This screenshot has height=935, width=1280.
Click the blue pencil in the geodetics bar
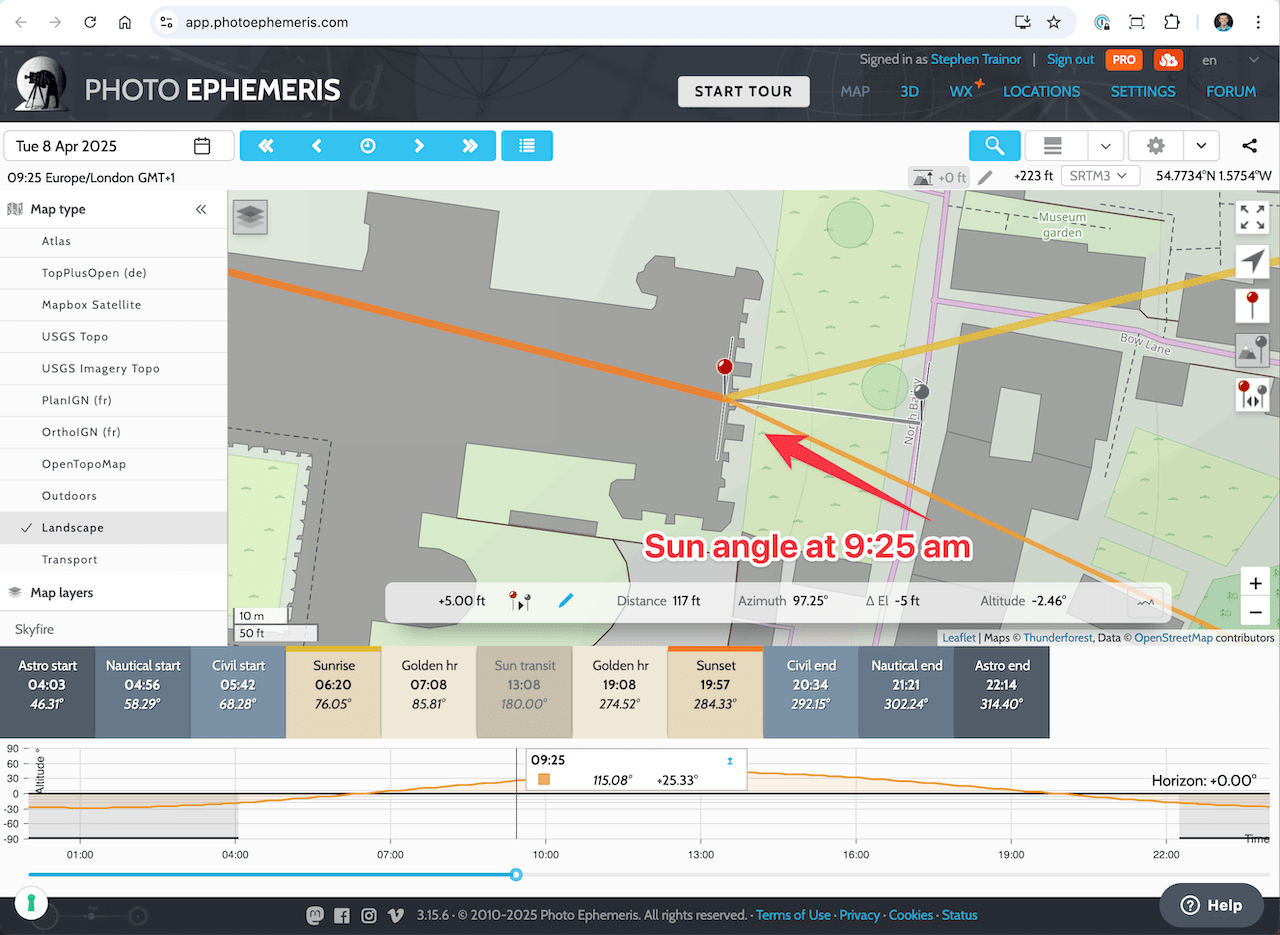coord(566,601)
